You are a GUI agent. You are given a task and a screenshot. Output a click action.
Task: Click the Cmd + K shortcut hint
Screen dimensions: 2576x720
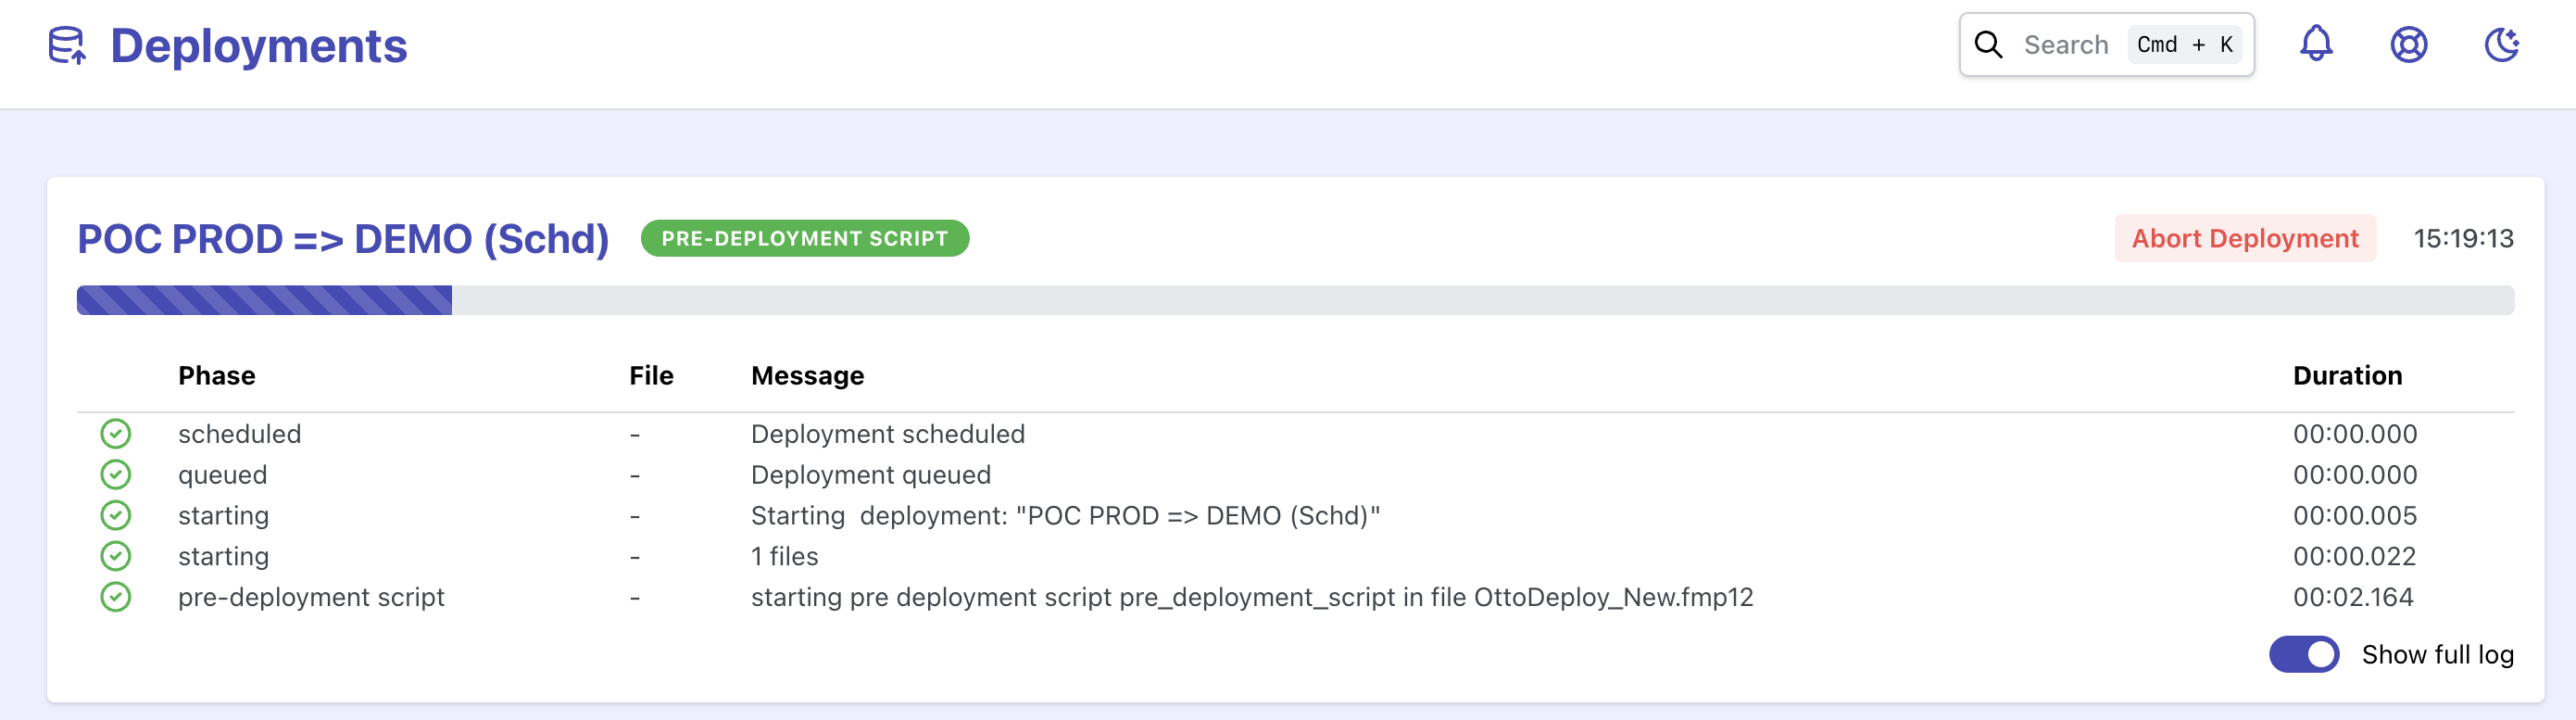2184,45
